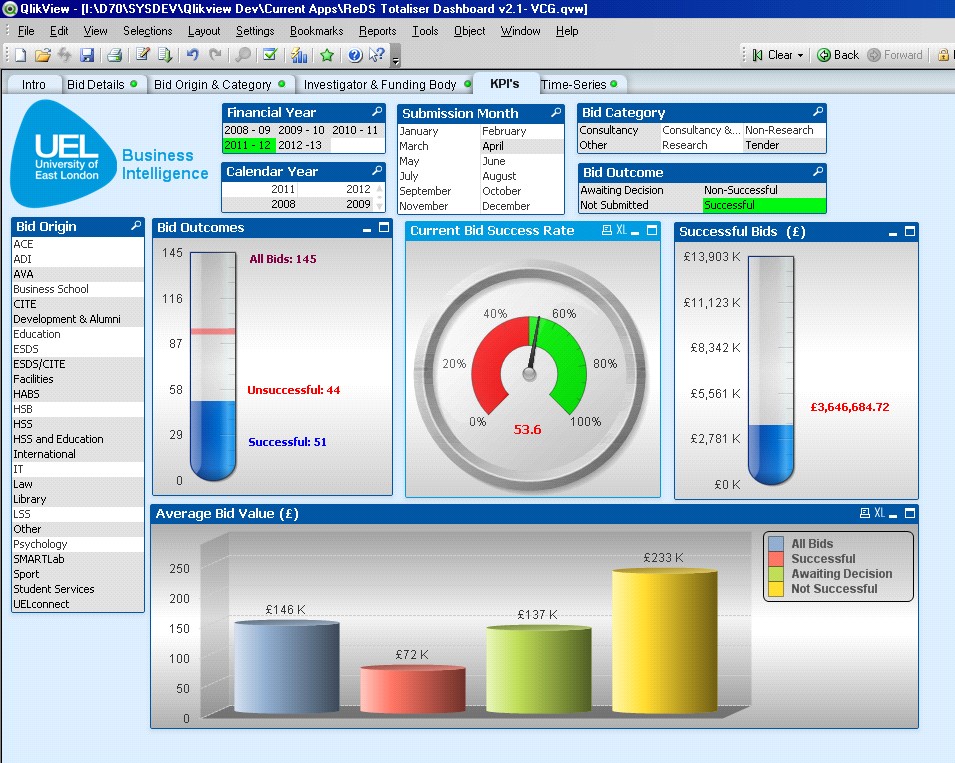
Task: Select 2012 -13 financial year
Action: tap(303, 145)
